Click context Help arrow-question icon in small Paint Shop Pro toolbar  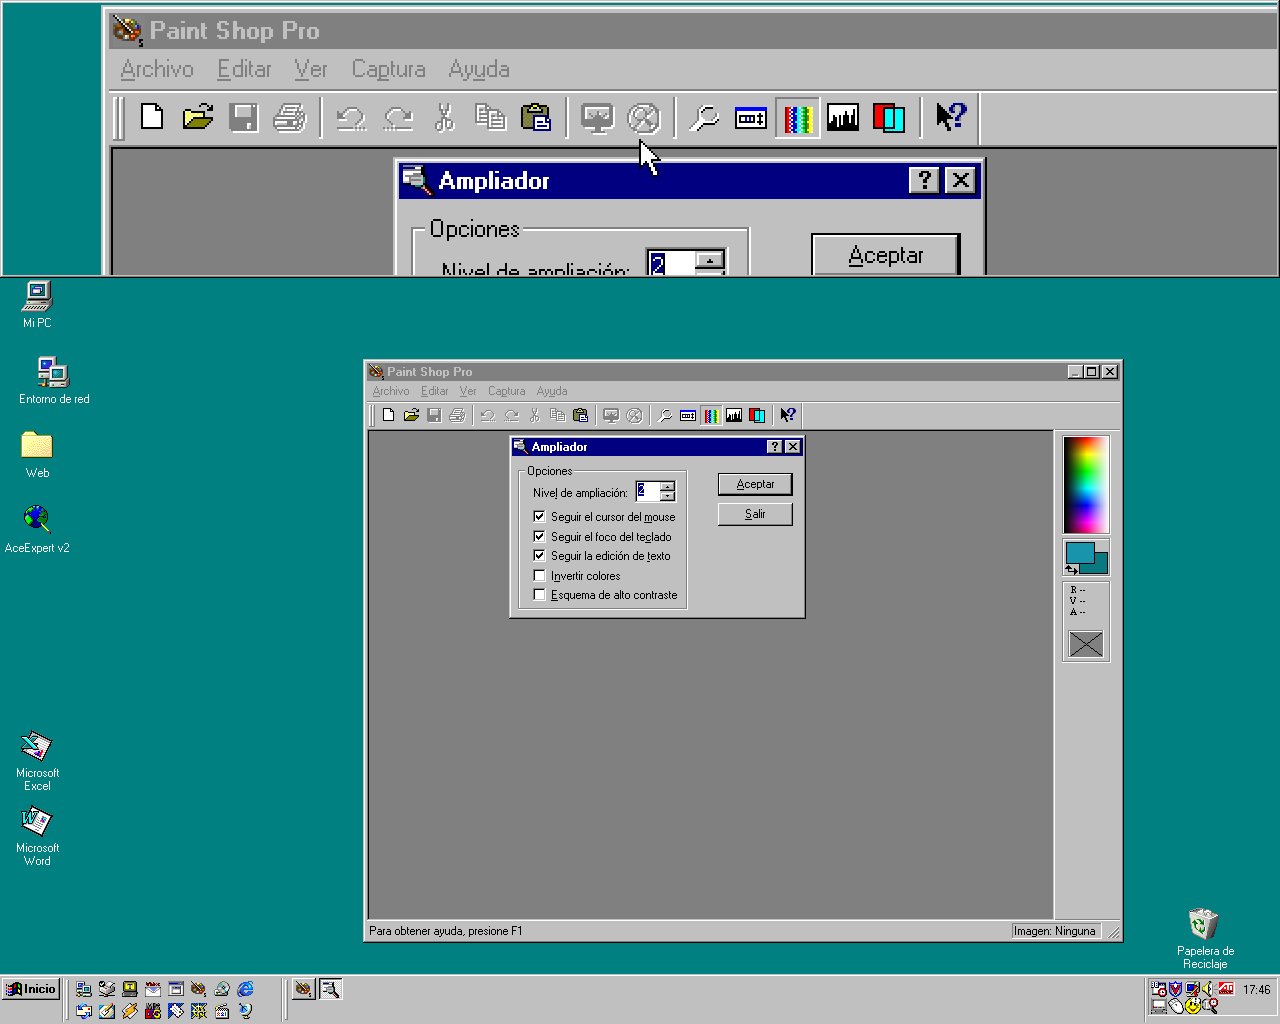click(788, 415)
